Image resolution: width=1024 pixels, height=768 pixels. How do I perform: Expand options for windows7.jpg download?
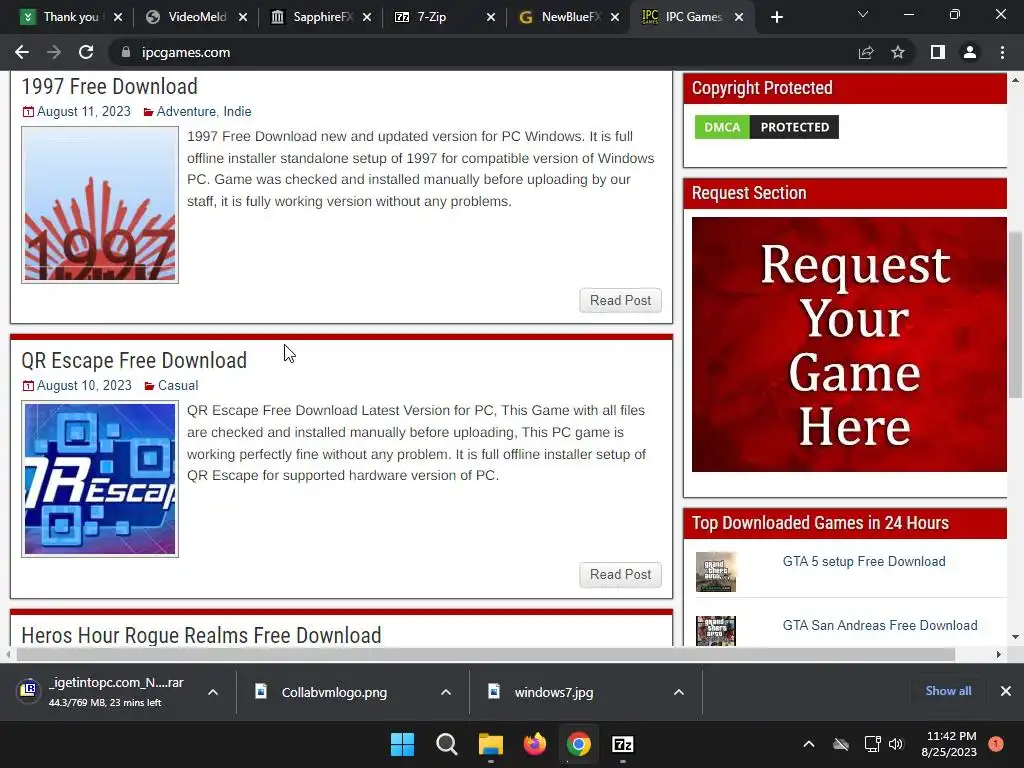tap(679, 692)
